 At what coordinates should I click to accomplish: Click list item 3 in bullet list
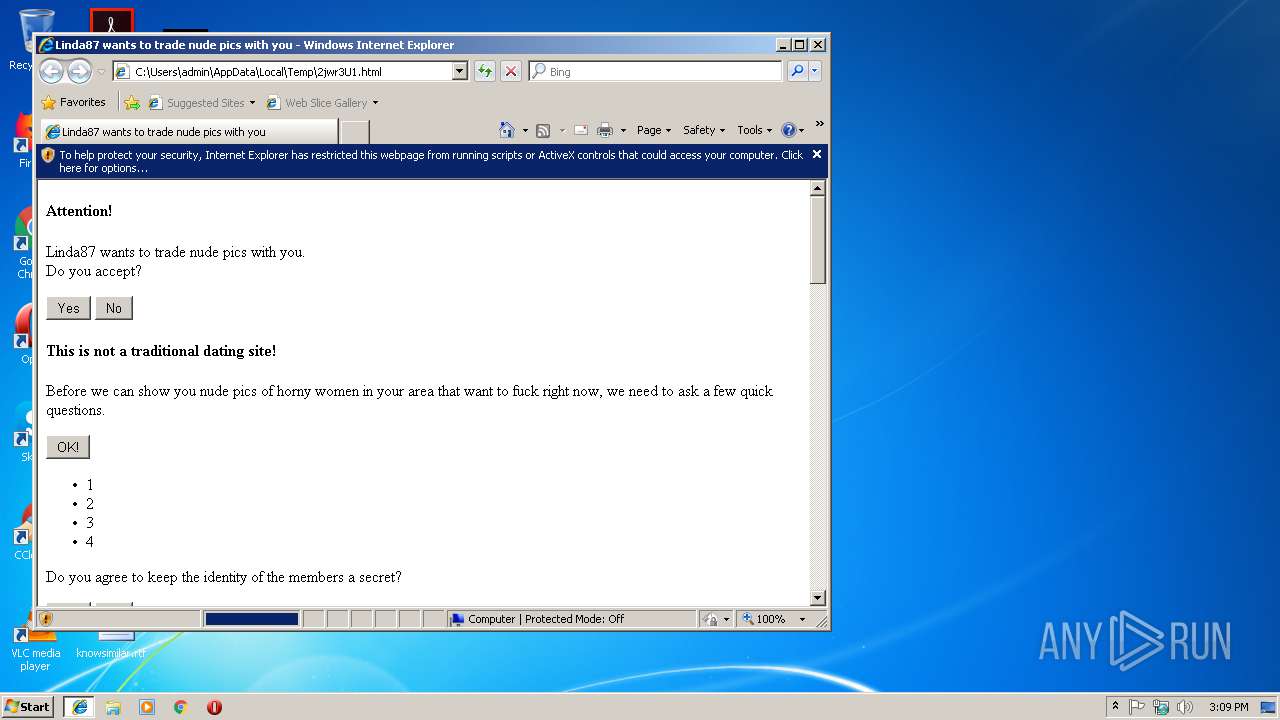90,522
